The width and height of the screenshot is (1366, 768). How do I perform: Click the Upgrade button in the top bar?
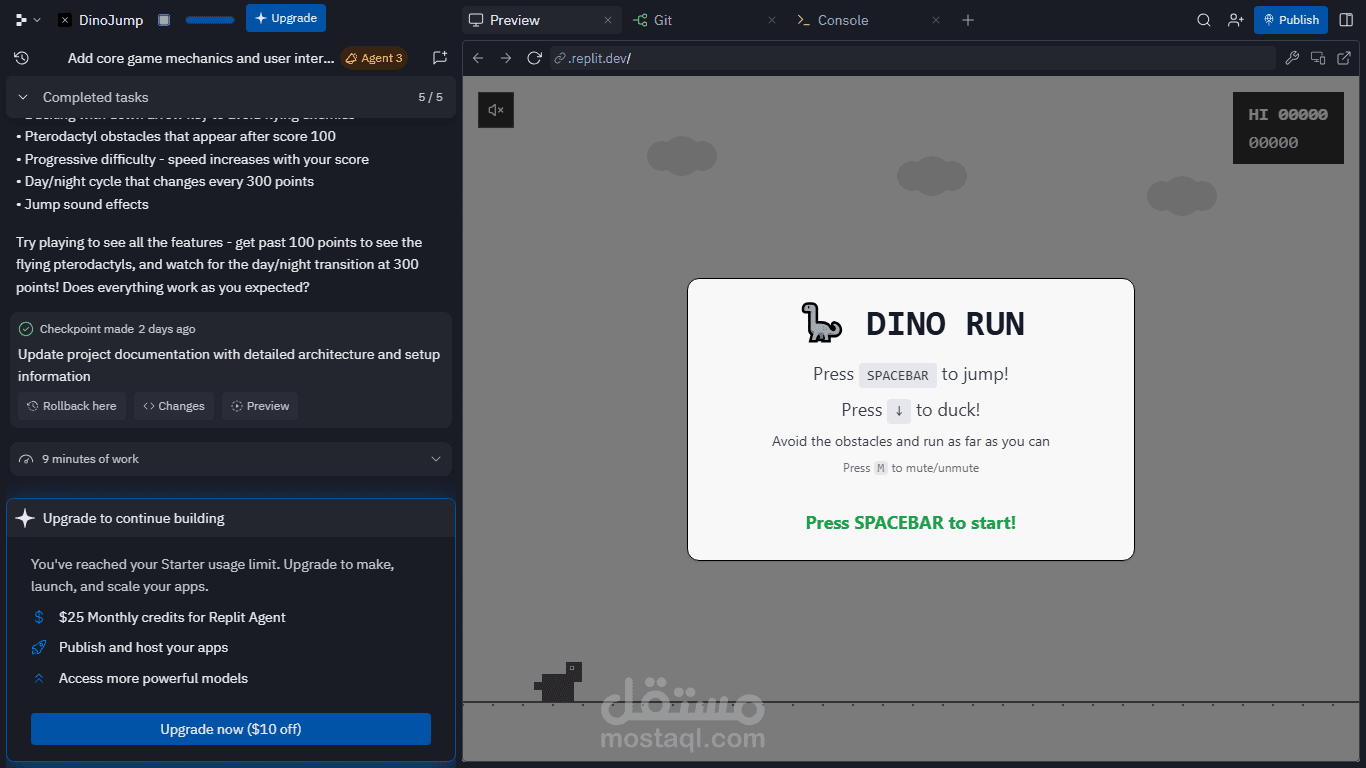point(286,18)
